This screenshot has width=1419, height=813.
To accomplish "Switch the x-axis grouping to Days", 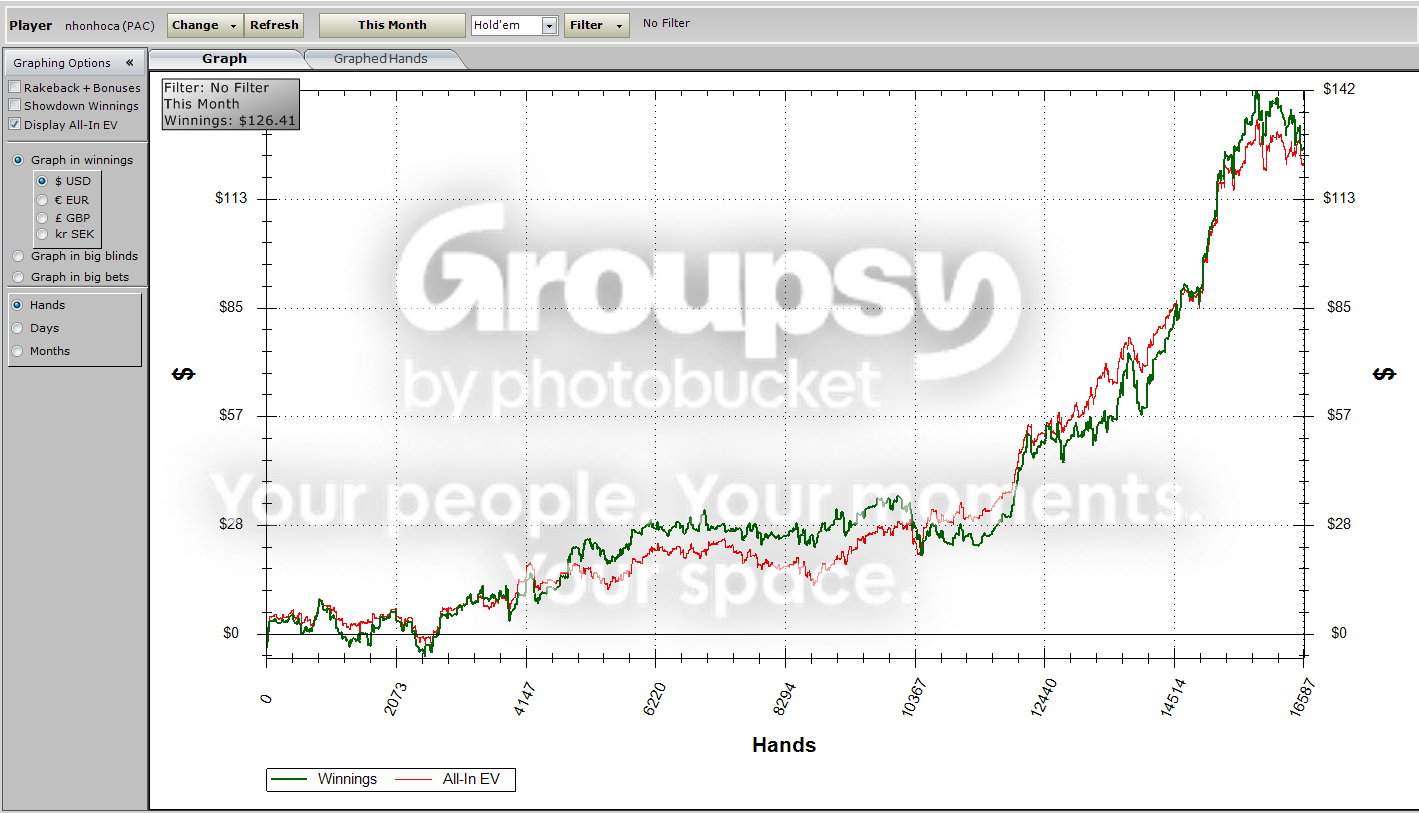I will click(x=18, y=328).
